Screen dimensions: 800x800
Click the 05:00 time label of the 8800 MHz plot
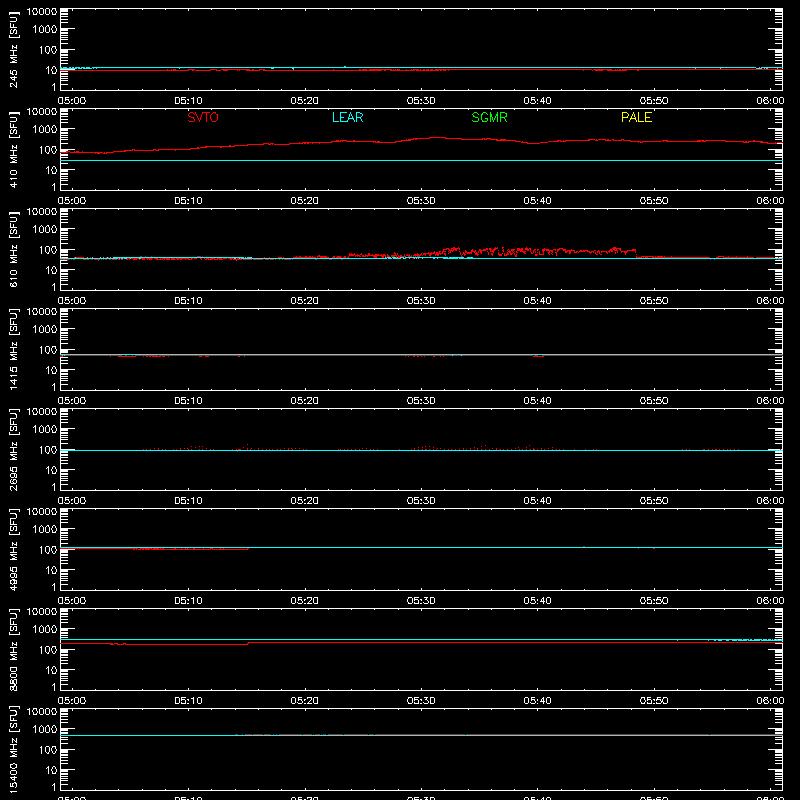click(x=72, y=701)
